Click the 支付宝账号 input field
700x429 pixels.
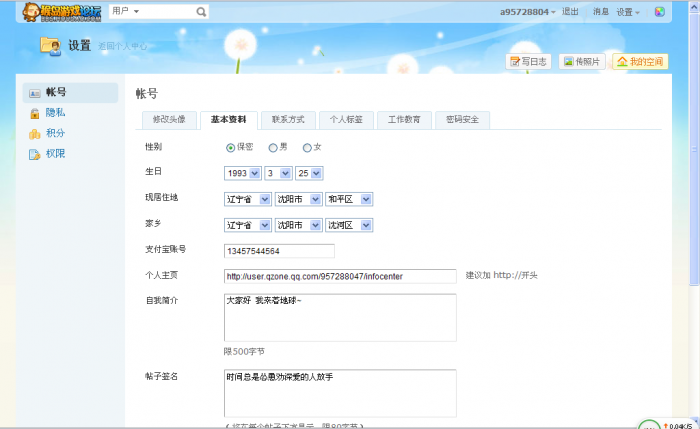tap(279, 251)
